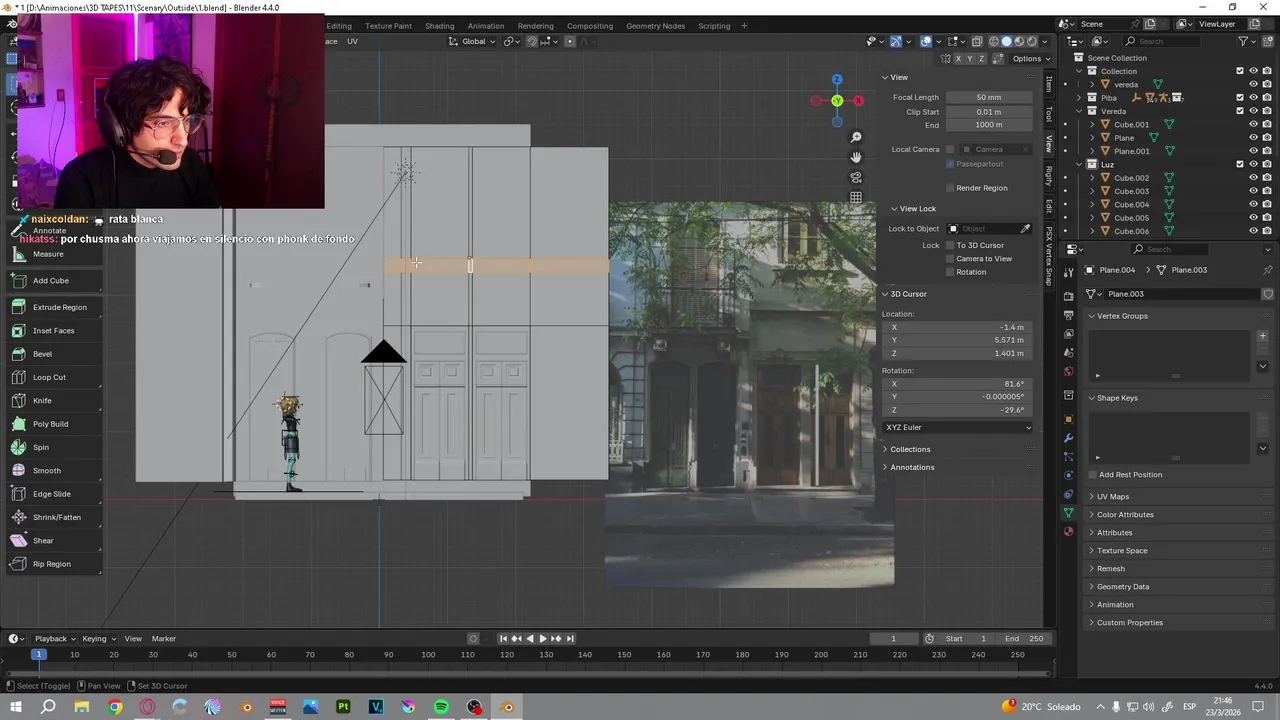Enable Lock To 3D Cursor checkbox
The image size is (1280, 720).
950,245
